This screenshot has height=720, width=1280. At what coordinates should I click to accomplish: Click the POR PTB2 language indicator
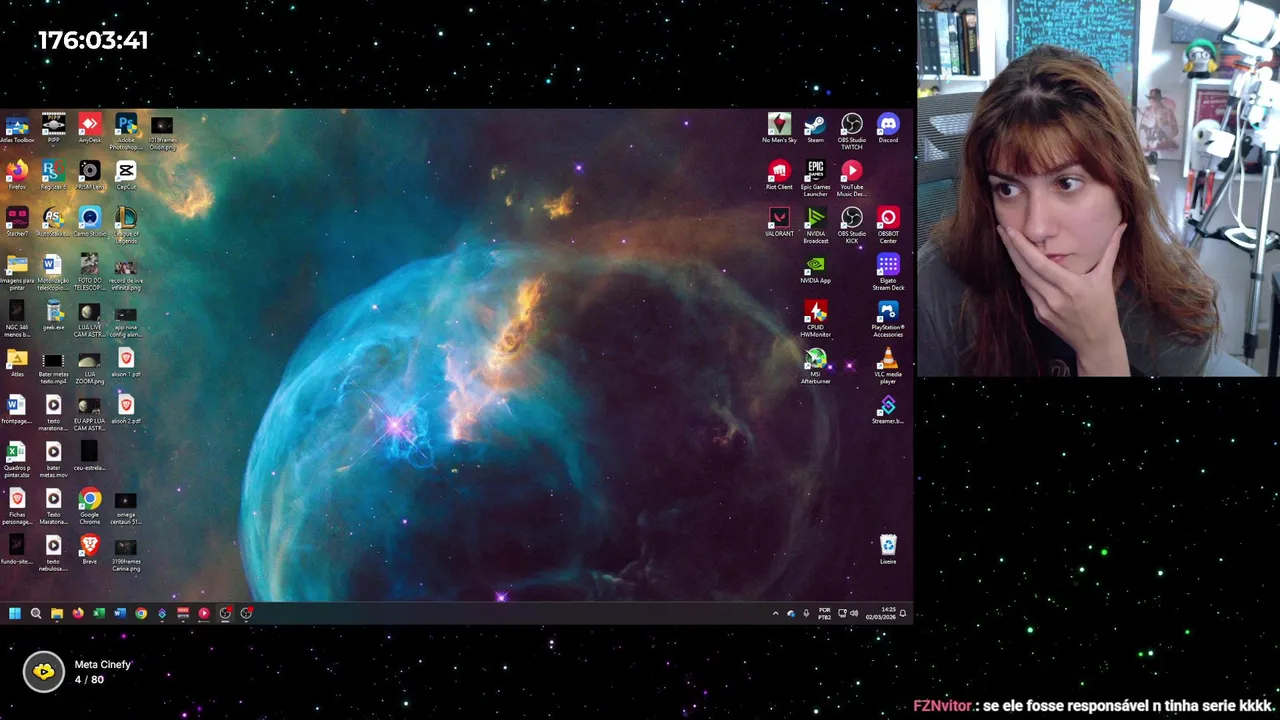[825, 613]
